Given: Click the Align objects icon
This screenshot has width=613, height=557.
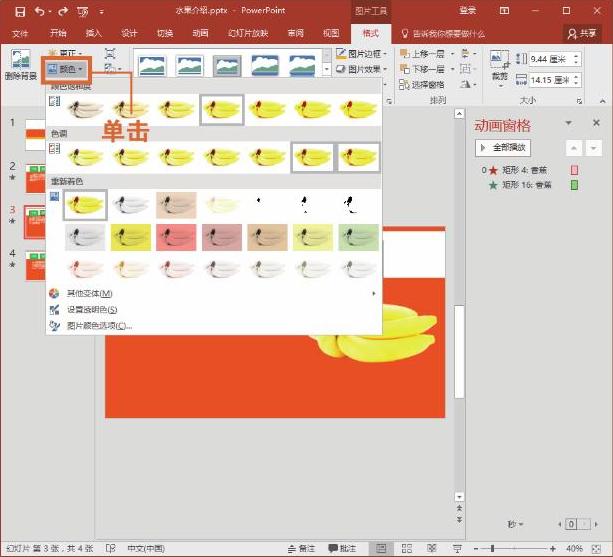Looking at the screenshot, I should (x=466, y=53).
